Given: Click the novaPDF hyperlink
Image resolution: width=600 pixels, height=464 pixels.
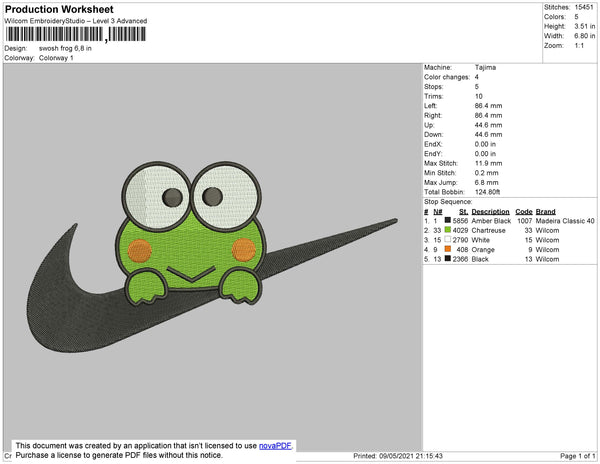Looking at the screenshot, I should [x=275, y=446].
